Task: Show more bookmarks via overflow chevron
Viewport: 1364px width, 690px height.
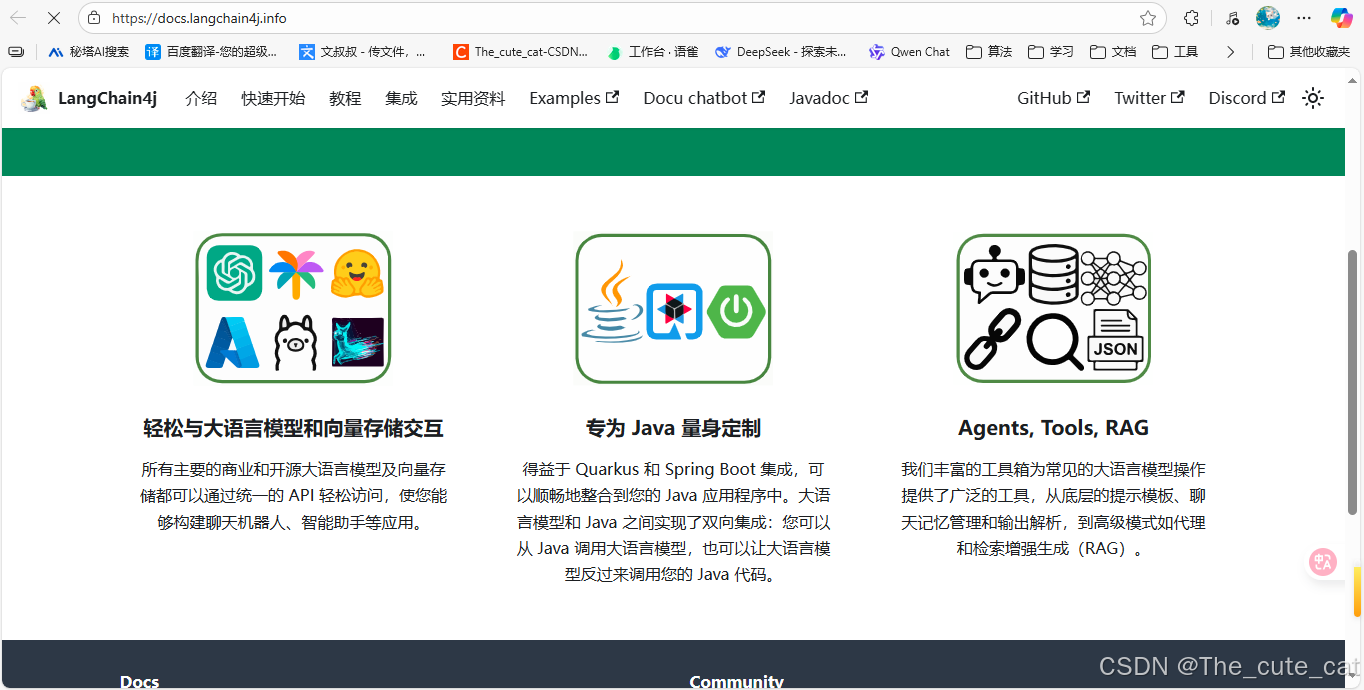Action: point(1231,52)
